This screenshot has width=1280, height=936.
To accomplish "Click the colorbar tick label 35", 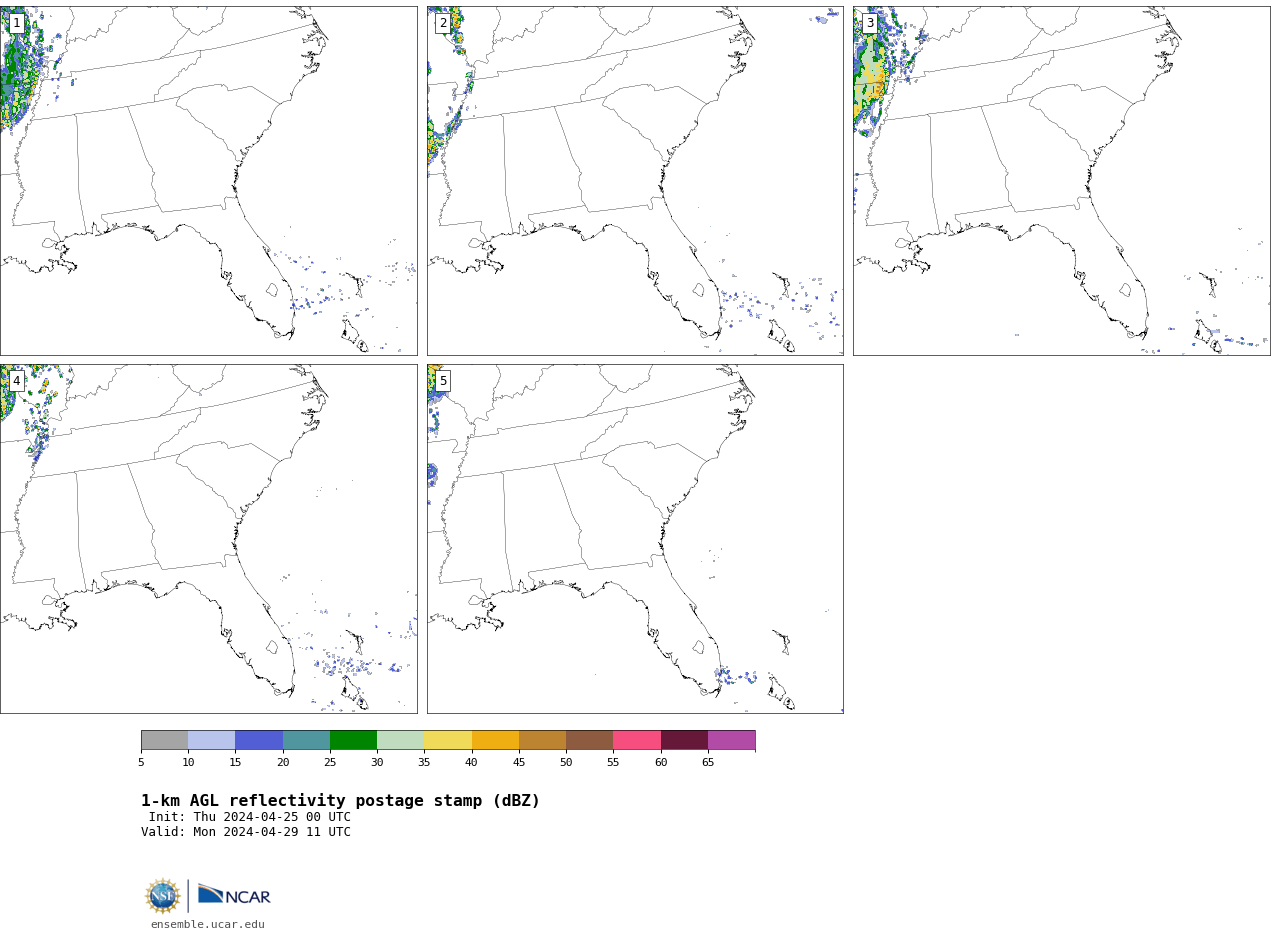I will click(424, 763).
